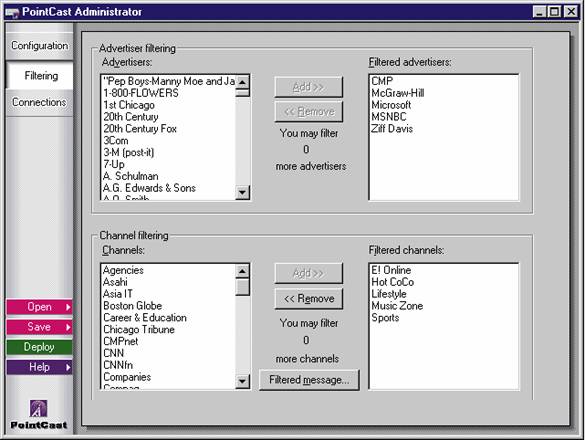Open the Open button submenu
The height and width of the screenshot is (440, 585).
[39, 307]
